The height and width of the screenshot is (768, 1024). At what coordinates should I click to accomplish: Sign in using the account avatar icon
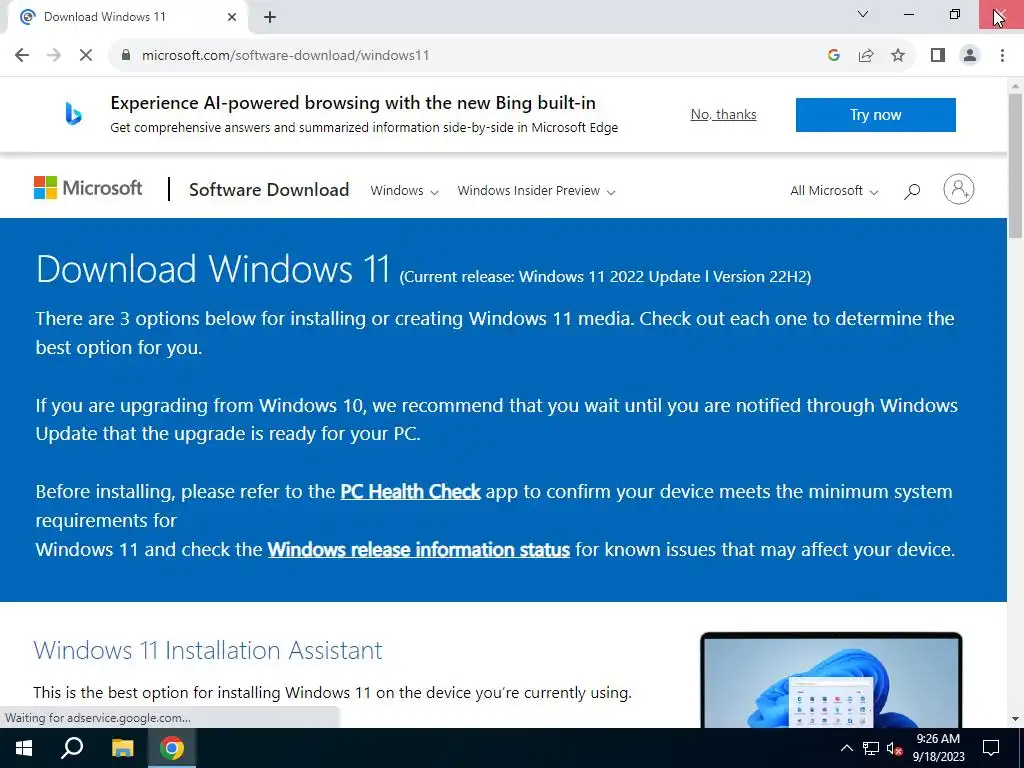(x=959, y=189)
